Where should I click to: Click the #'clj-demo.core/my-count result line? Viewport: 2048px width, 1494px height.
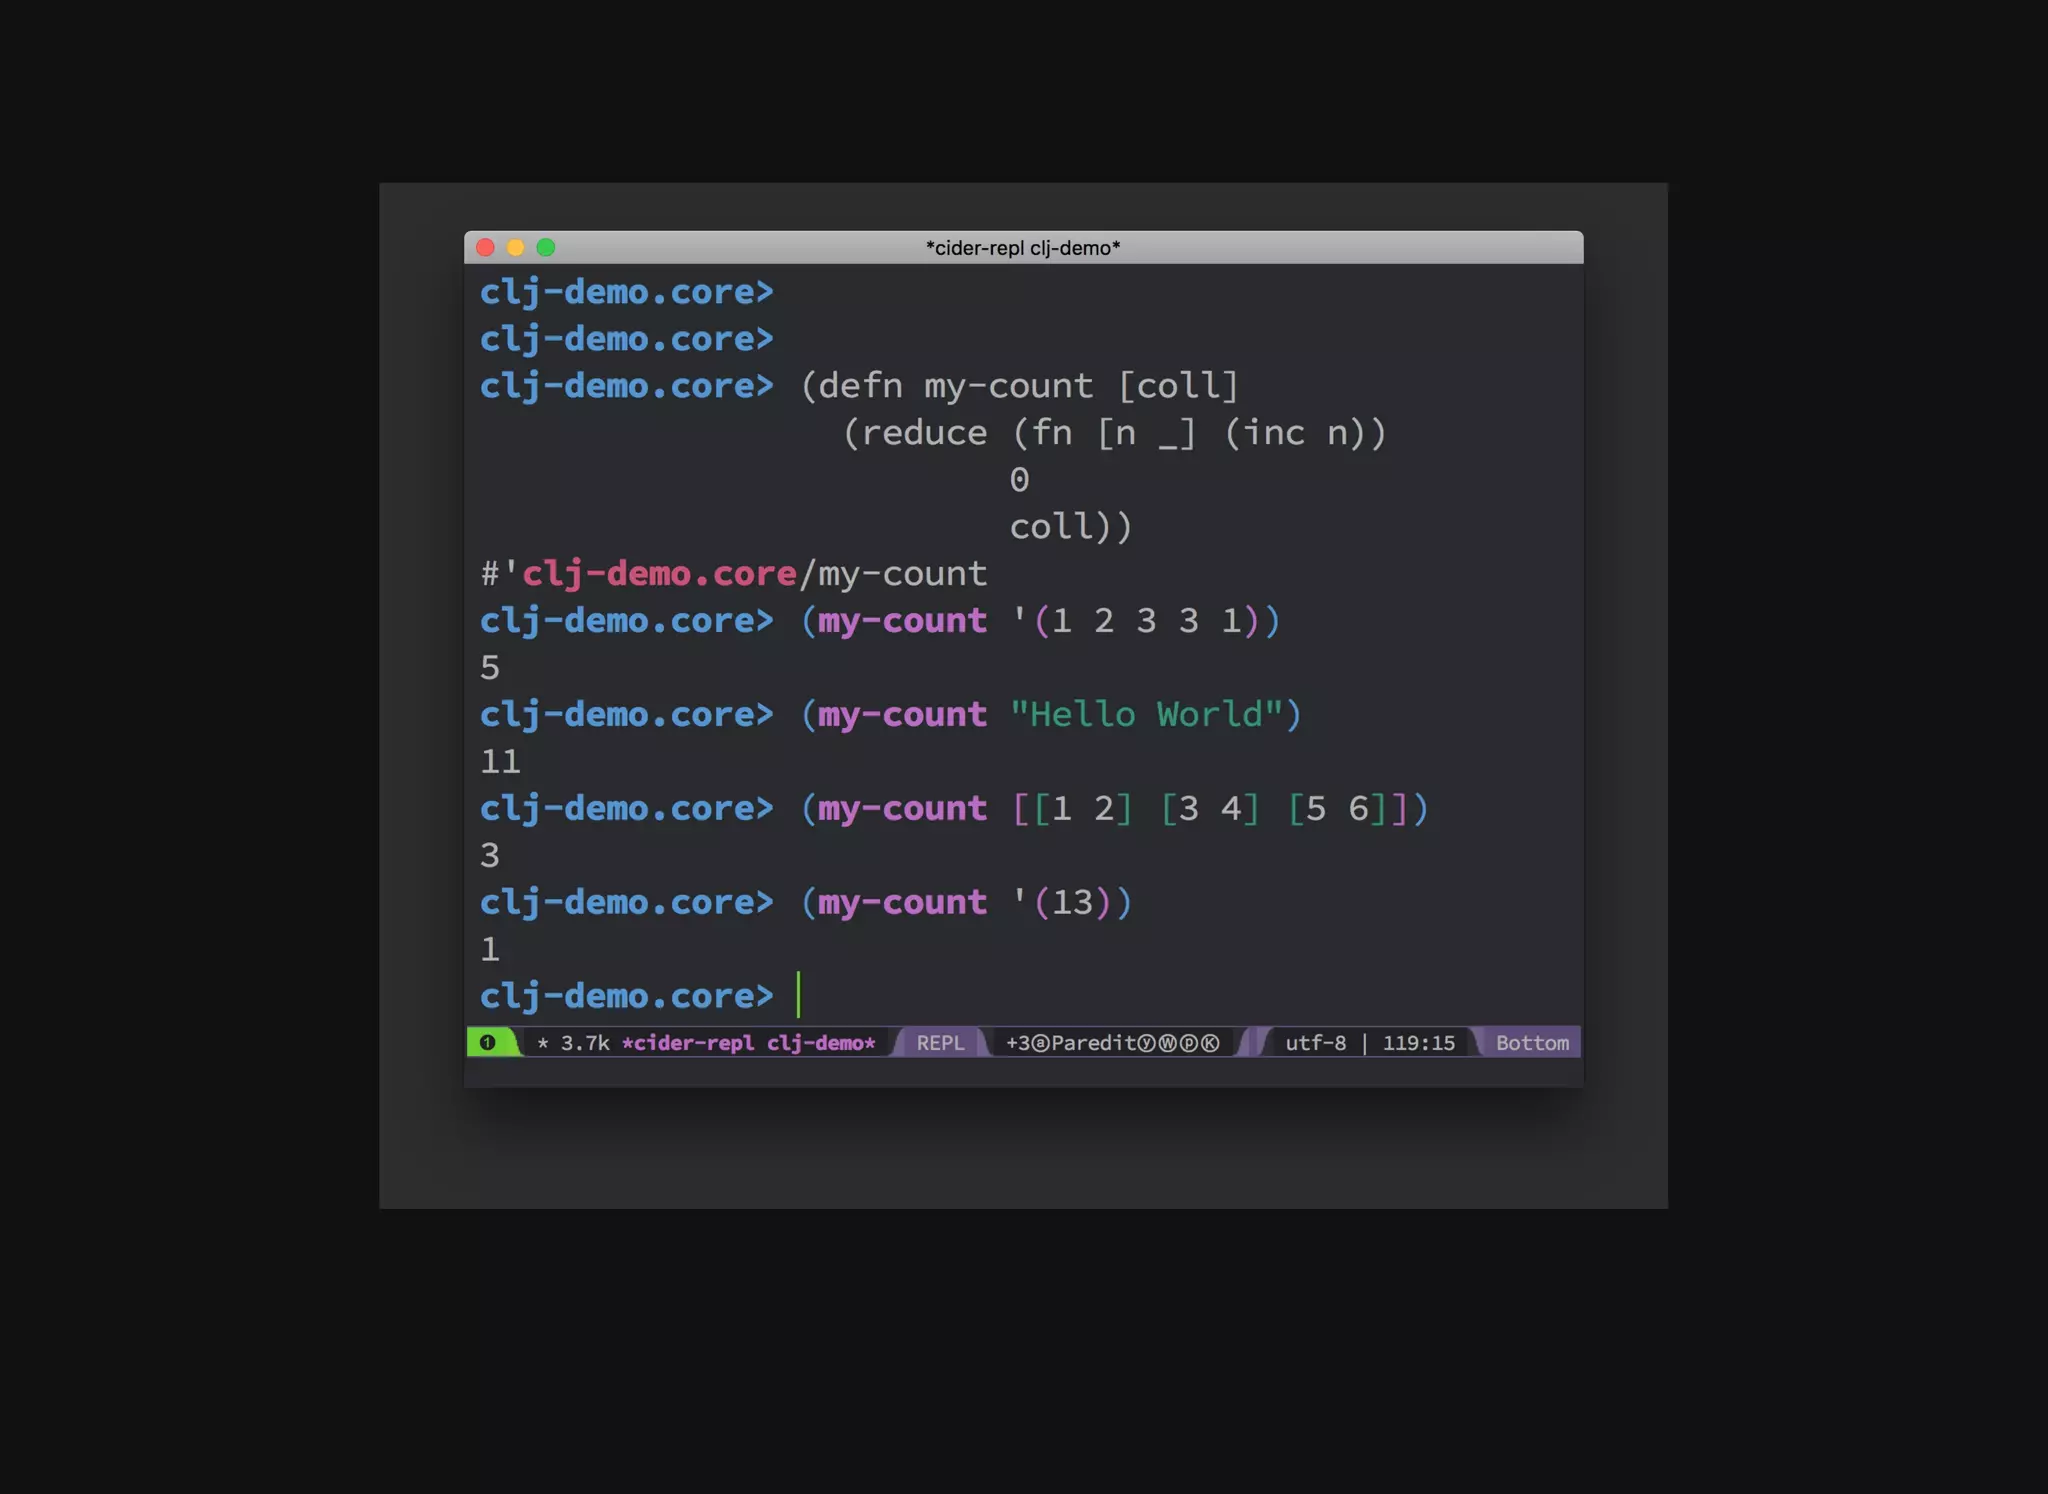tap(733, 574)
